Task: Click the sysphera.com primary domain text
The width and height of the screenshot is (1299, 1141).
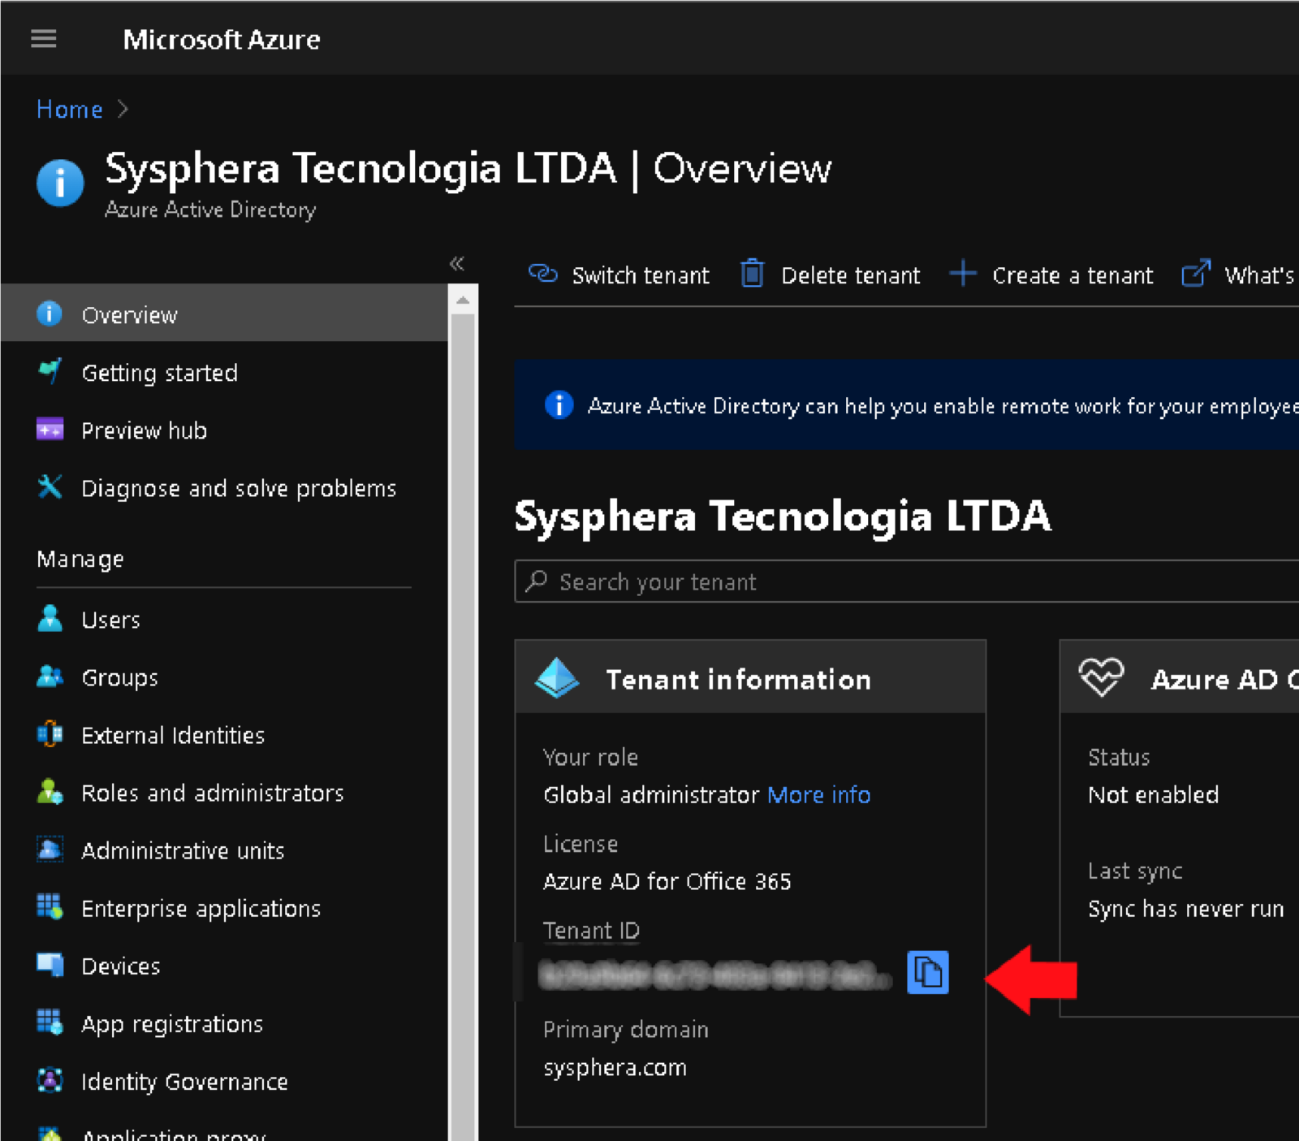Action: [615, 1068]
